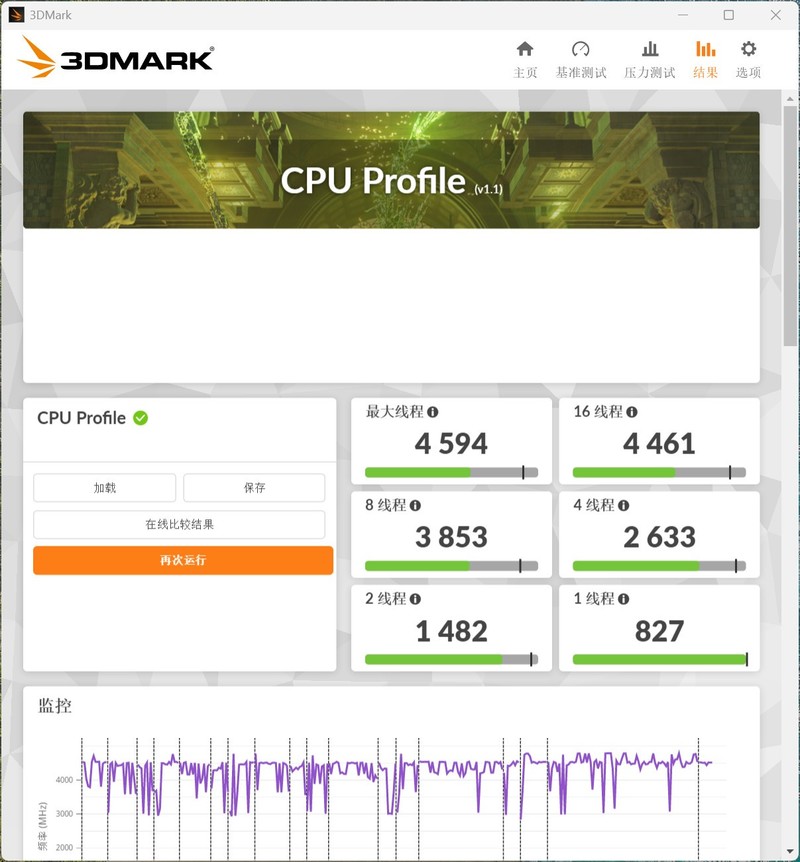Click the 3DMark logo
The width and height of the screenshot is (800, 862).
point(115,57)
